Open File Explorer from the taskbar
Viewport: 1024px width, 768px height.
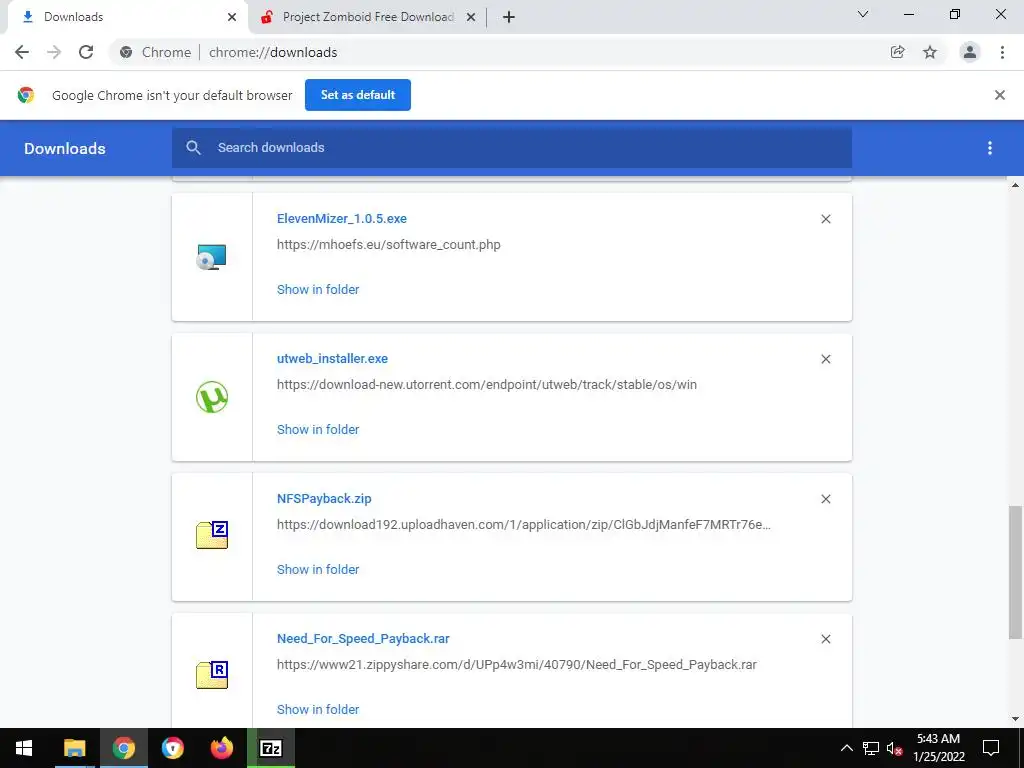pos(74,748)
